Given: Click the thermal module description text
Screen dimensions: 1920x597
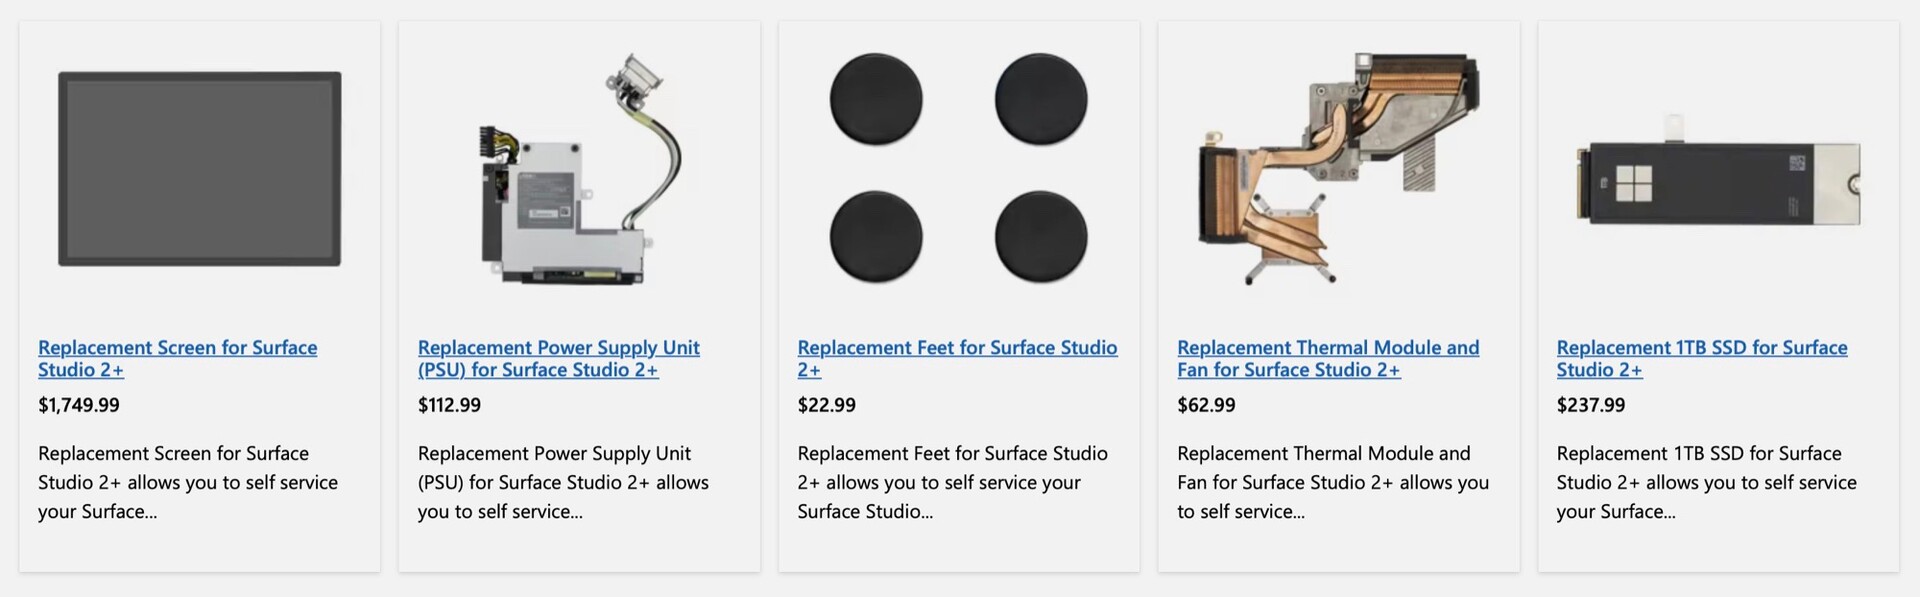Looking at the screenshot, I should pyautogui.click(x=1332, y=482).
